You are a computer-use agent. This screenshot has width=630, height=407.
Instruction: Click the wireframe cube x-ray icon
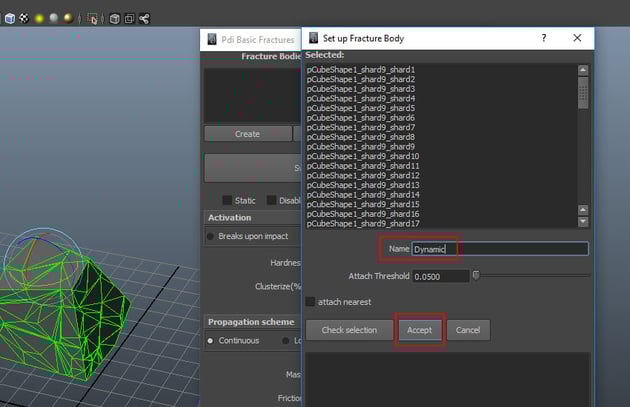115,19
